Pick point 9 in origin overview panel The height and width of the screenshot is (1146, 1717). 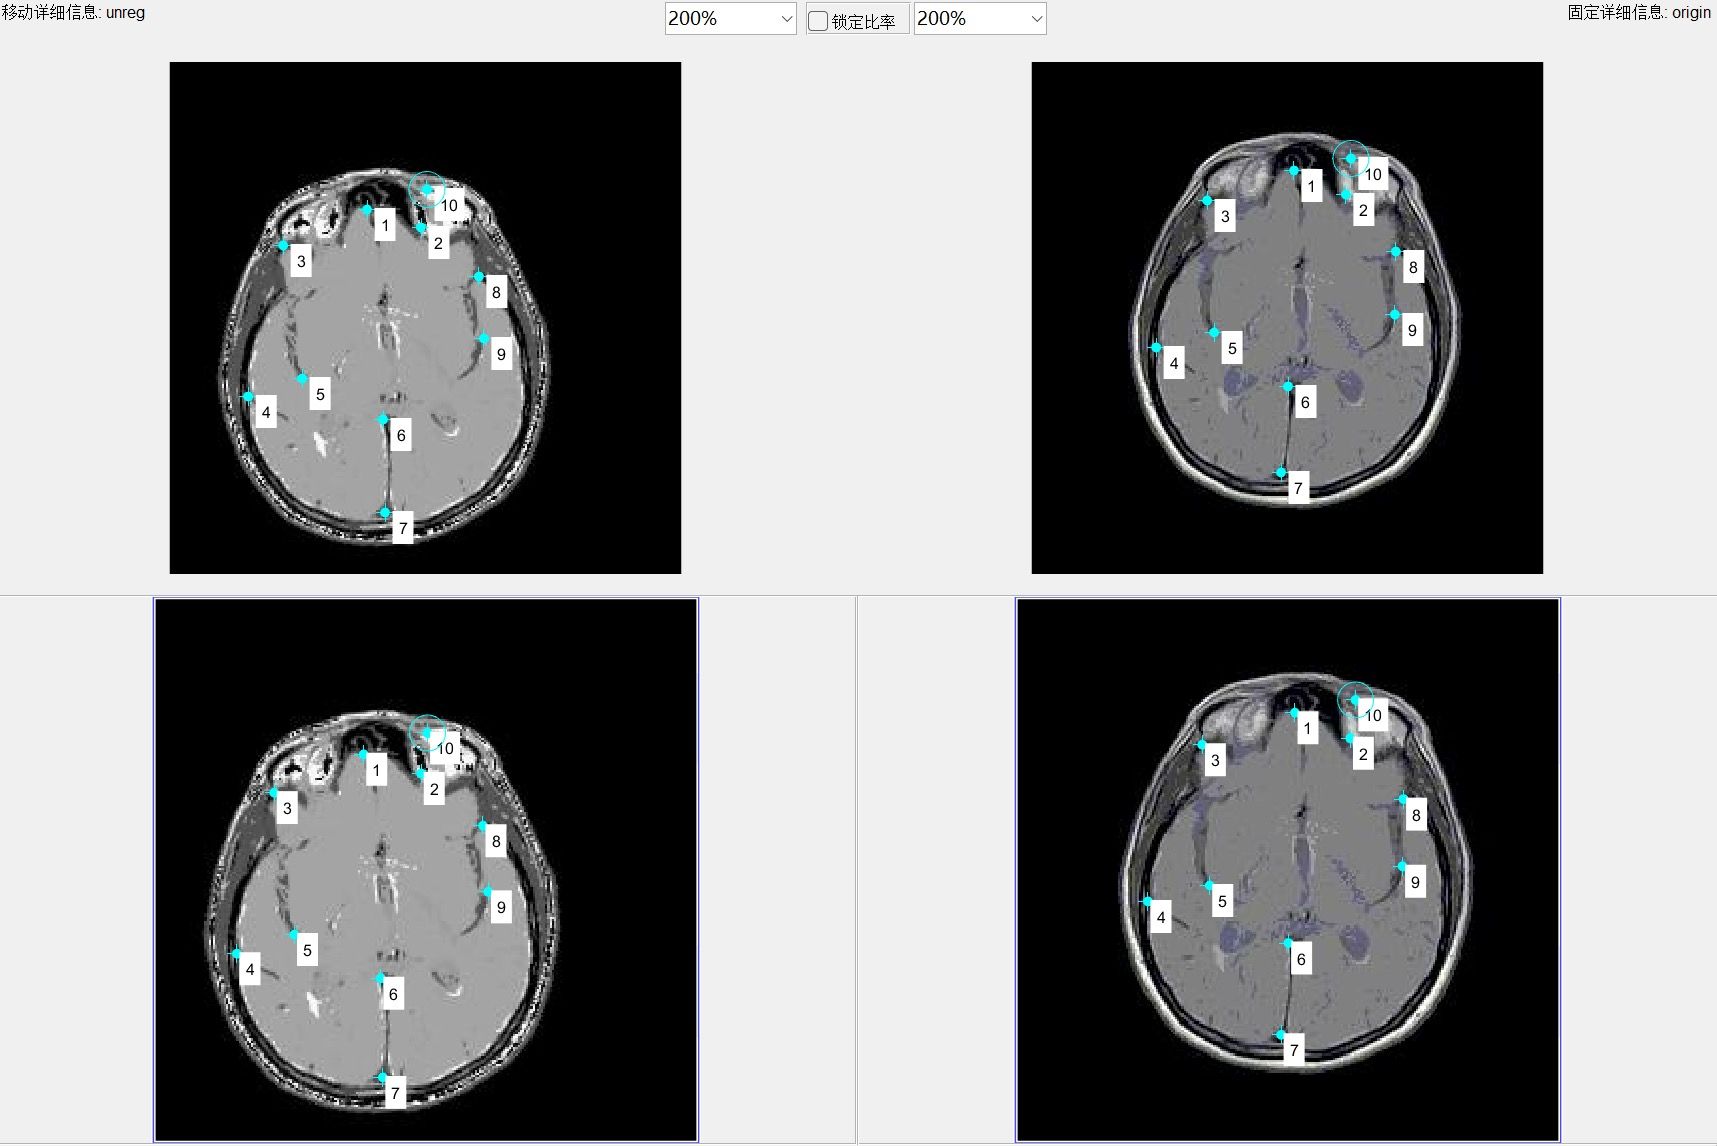pyautogui.click(x=1402, y=867)
